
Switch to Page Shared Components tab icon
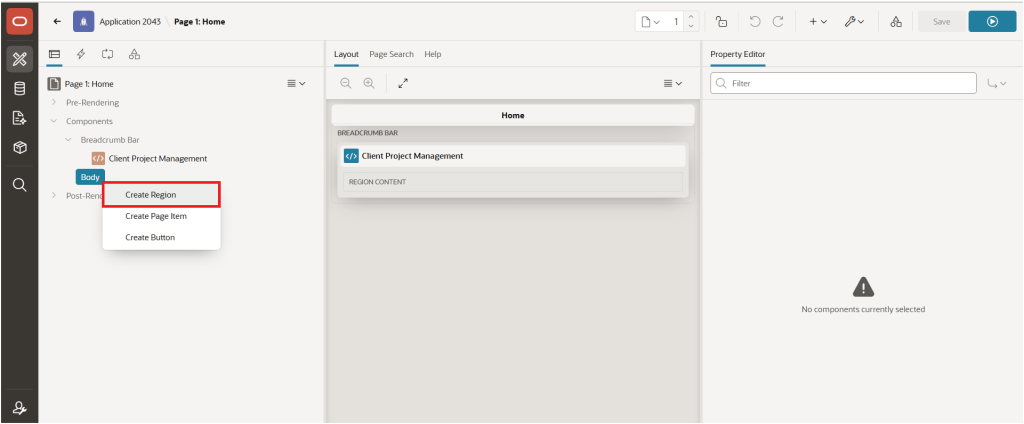(x=134, y=54)
